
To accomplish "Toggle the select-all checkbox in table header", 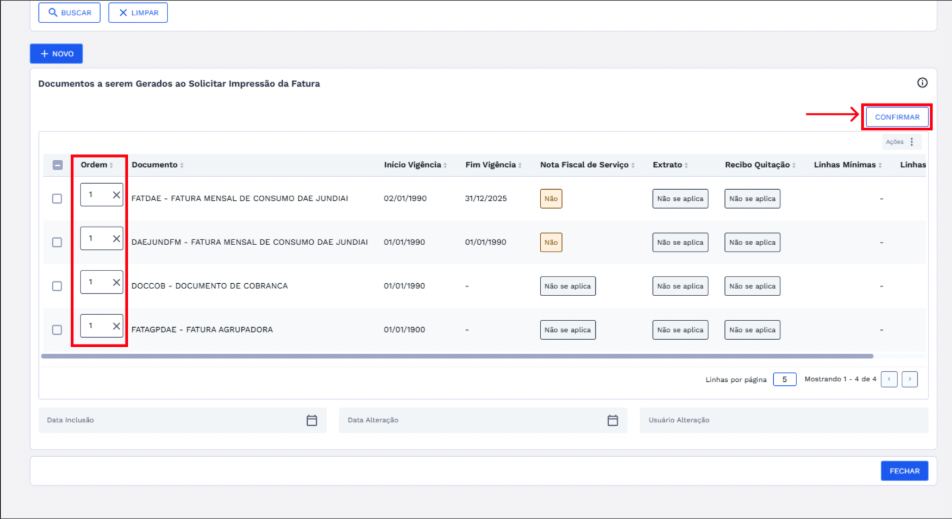I will click(57, 165).
